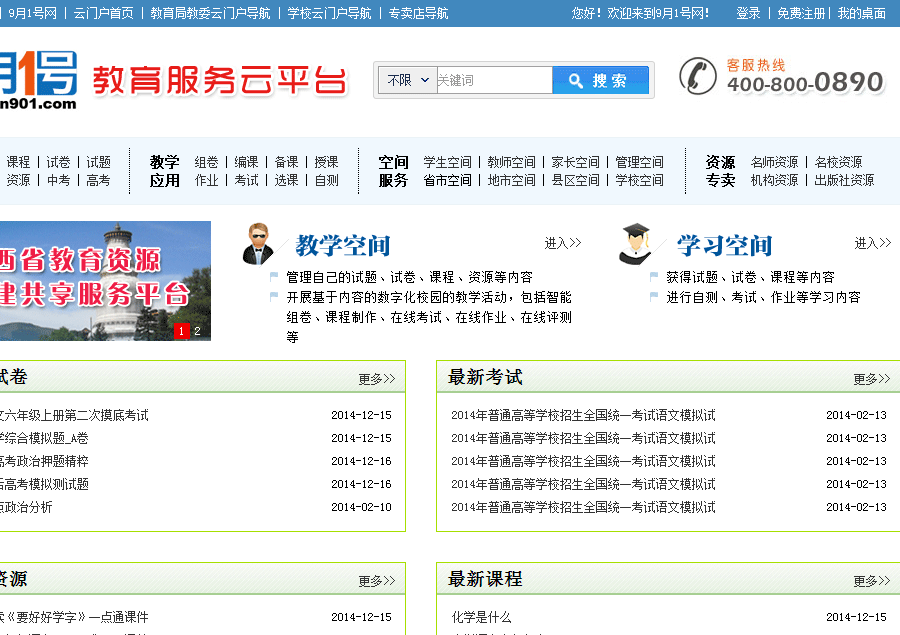Click the 山西省教育资源 banner image
The width and height of the screenshot is (900, 635).
[100, 280]
